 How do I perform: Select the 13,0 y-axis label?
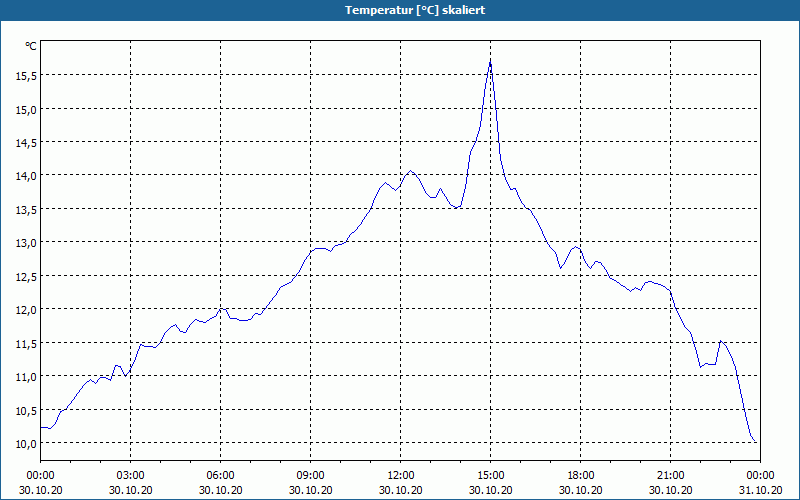pos(26,243)
